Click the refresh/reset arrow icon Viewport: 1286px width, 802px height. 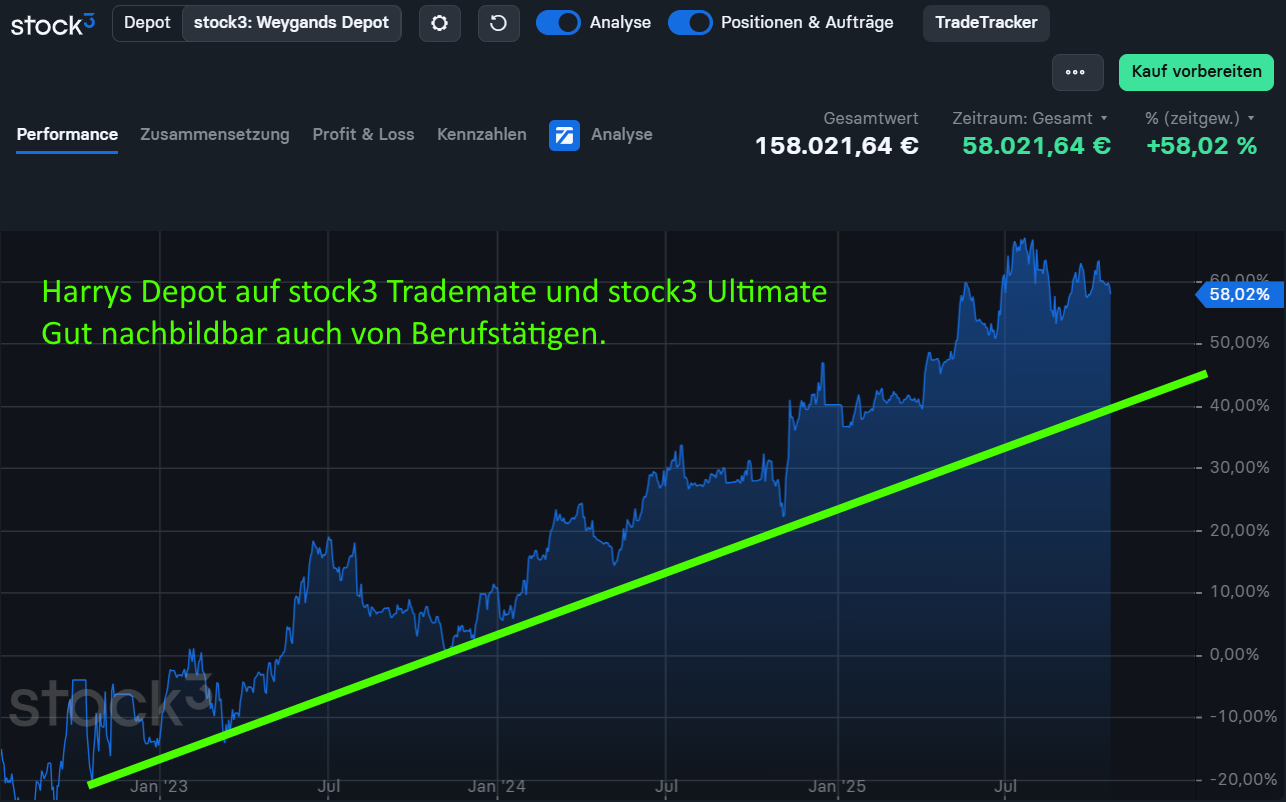(498, 23)
